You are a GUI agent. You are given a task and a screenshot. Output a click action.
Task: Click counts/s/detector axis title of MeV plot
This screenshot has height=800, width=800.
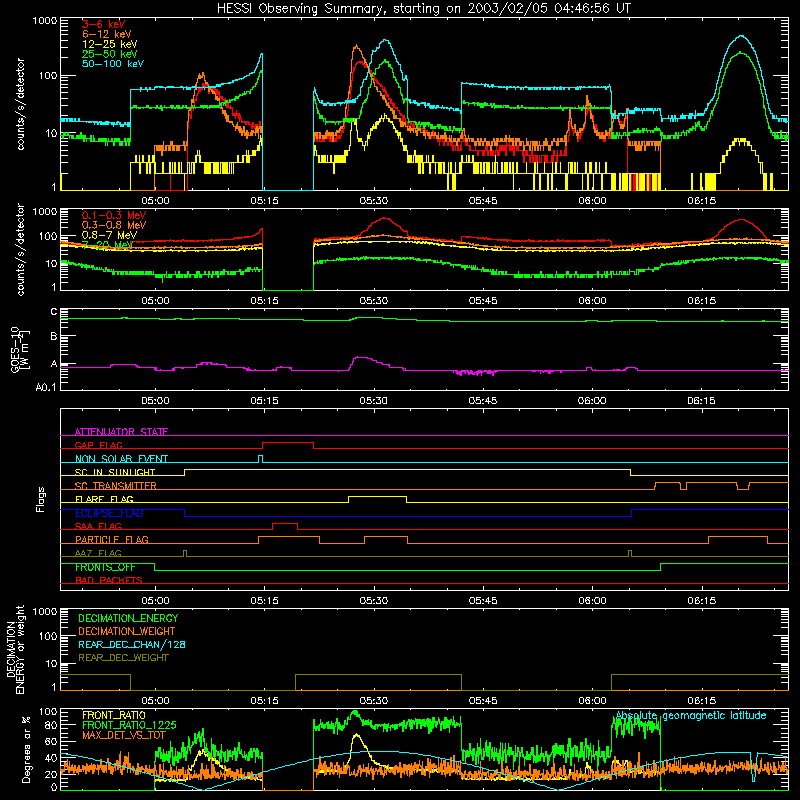(20, 249)
